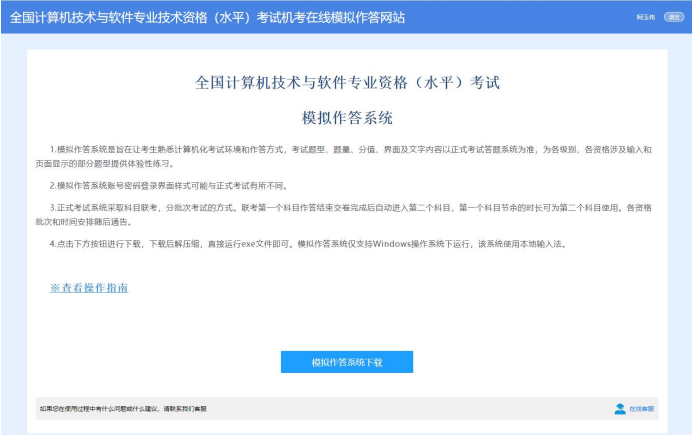Click the main heading 全国计算机技术与软件专业资格(水平)考试
Image resolution: width=692 pixels, height=435 pixels.
(x=346, y=82)
